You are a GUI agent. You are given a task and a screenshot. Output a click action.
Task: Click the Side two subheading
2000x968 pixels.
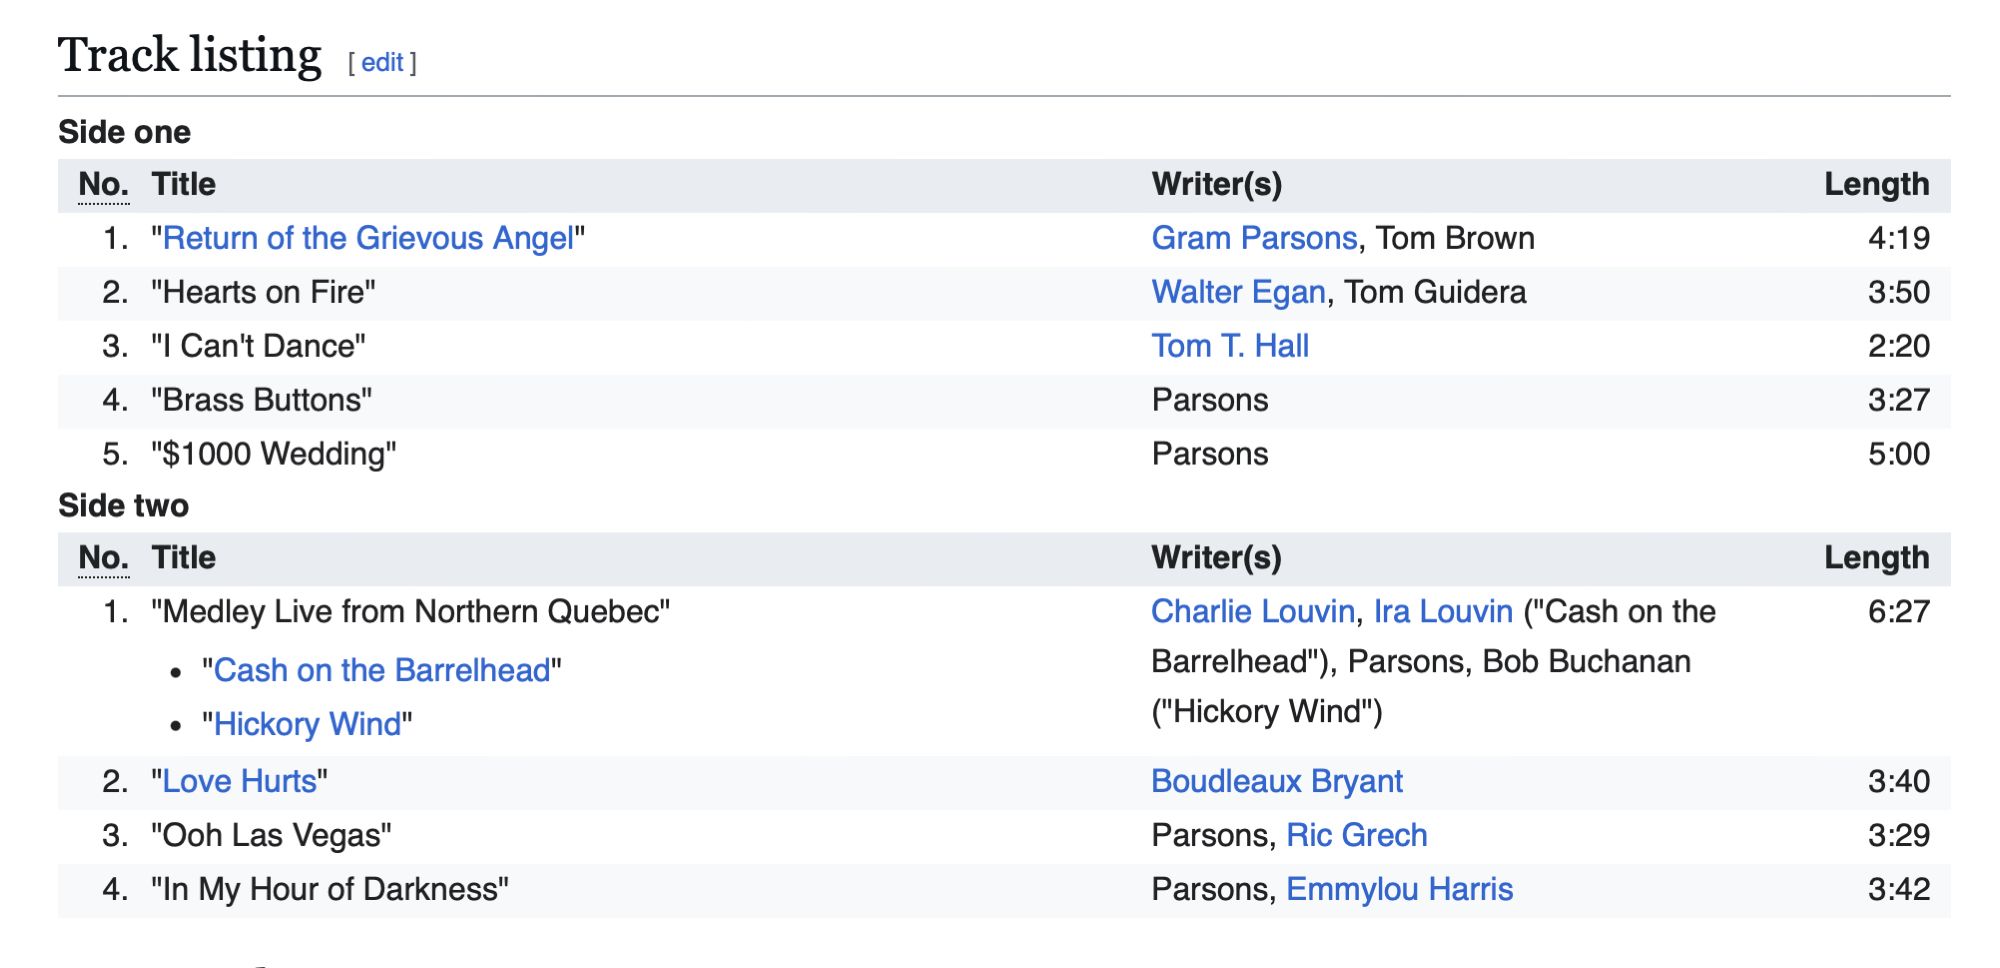coord(123,505)
